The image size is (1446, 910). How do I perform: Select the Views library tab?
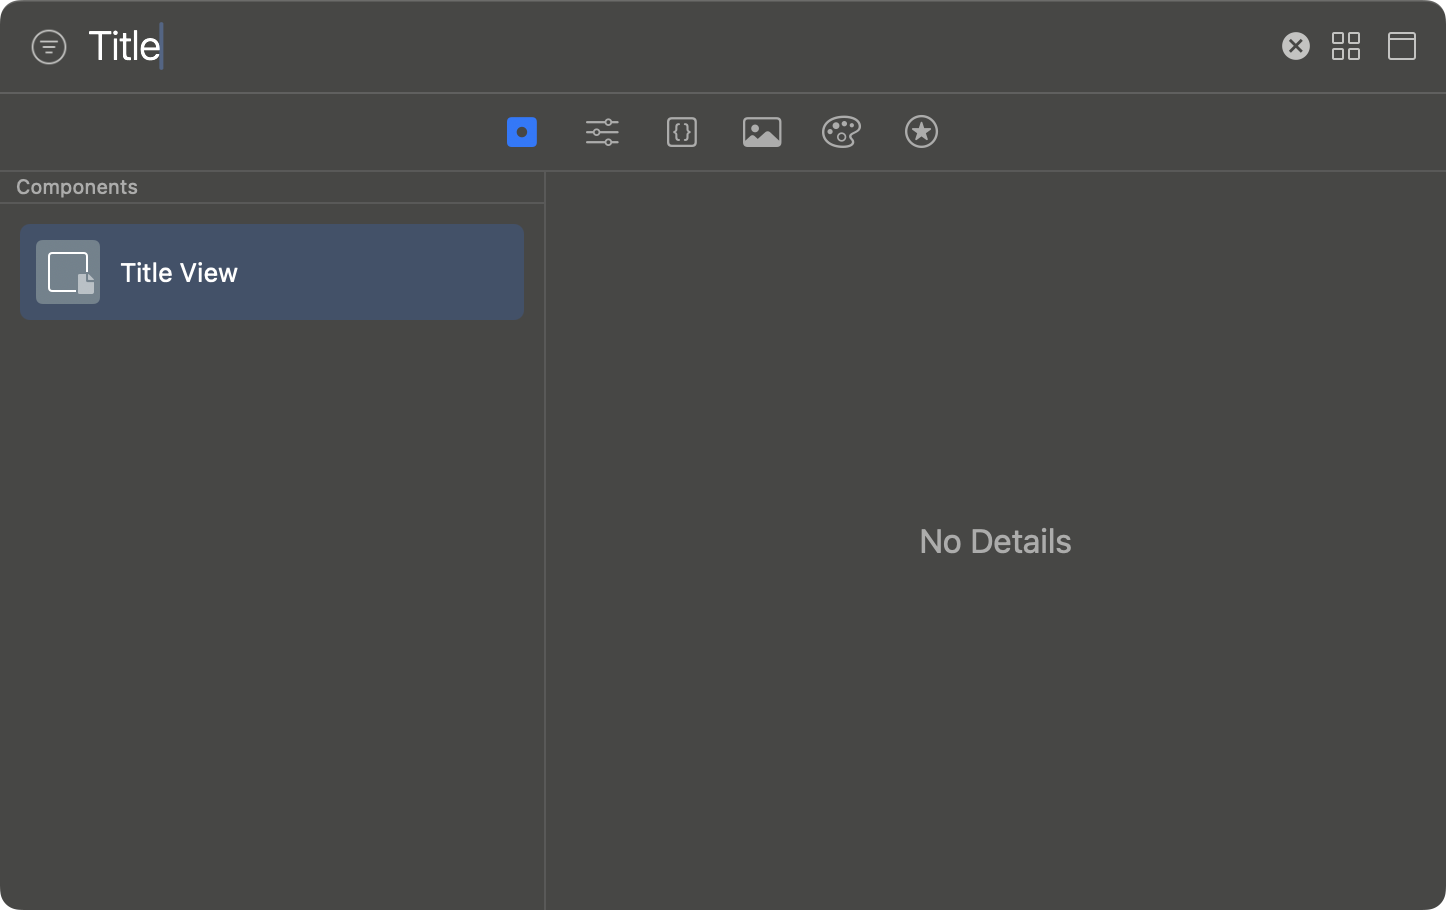(x=522, y=132)
